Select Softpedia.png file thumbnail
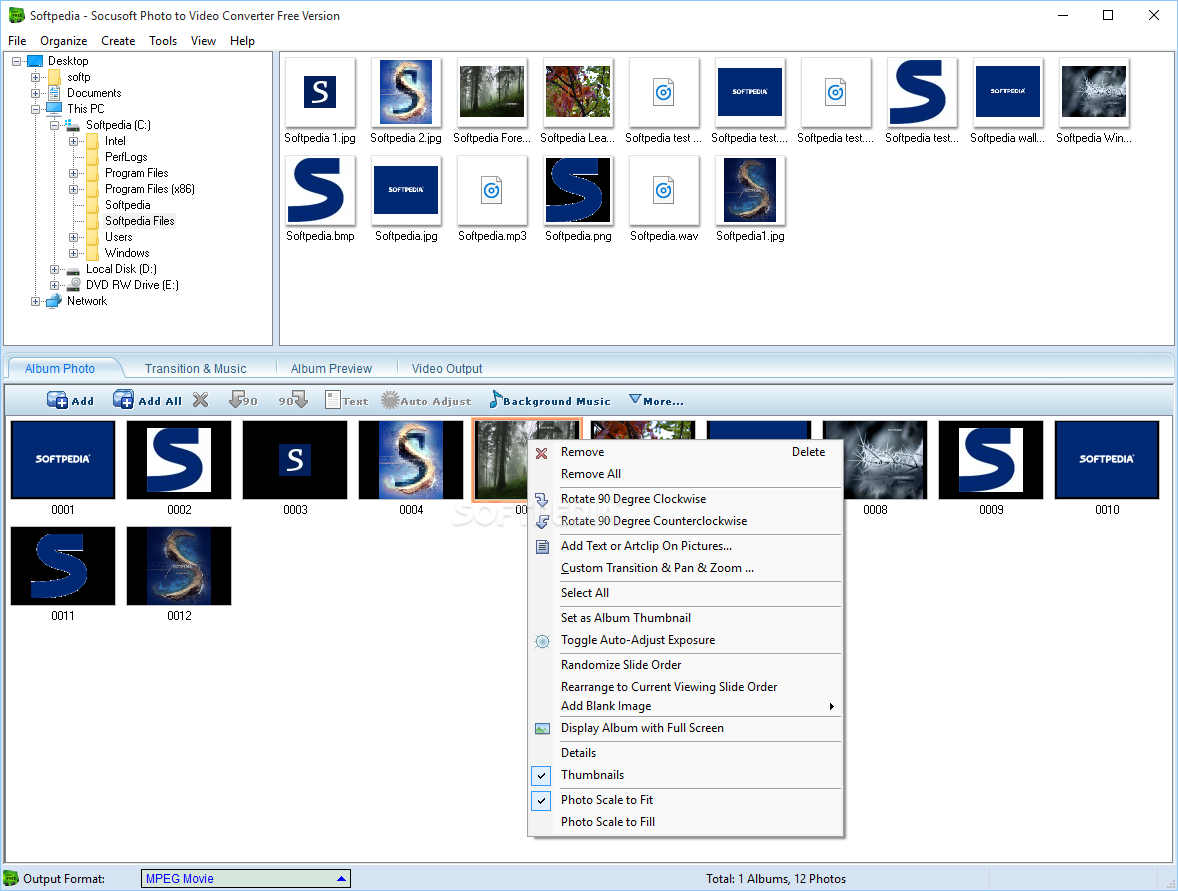The height and width of the screenshot is (891, 1178). (x=578, y=190)
